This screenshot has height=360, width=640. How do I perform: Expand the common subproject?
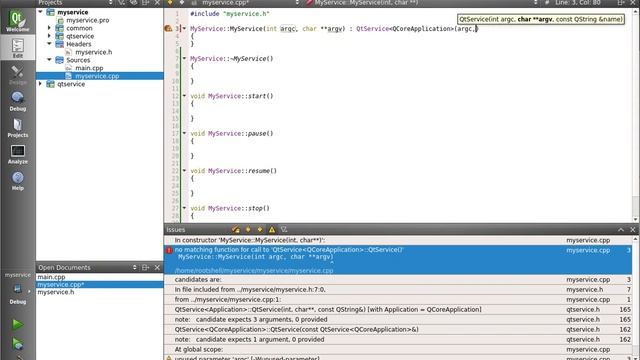click(x=49, y=28)
